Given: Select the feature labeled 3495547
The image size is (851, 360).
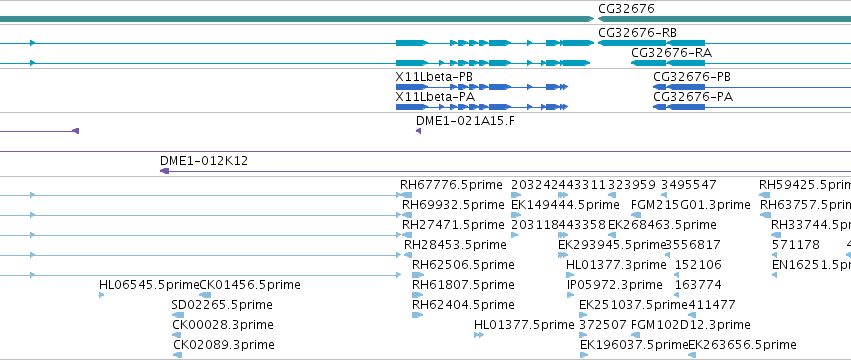Looking at the screenshot, I should click(689, 185).
